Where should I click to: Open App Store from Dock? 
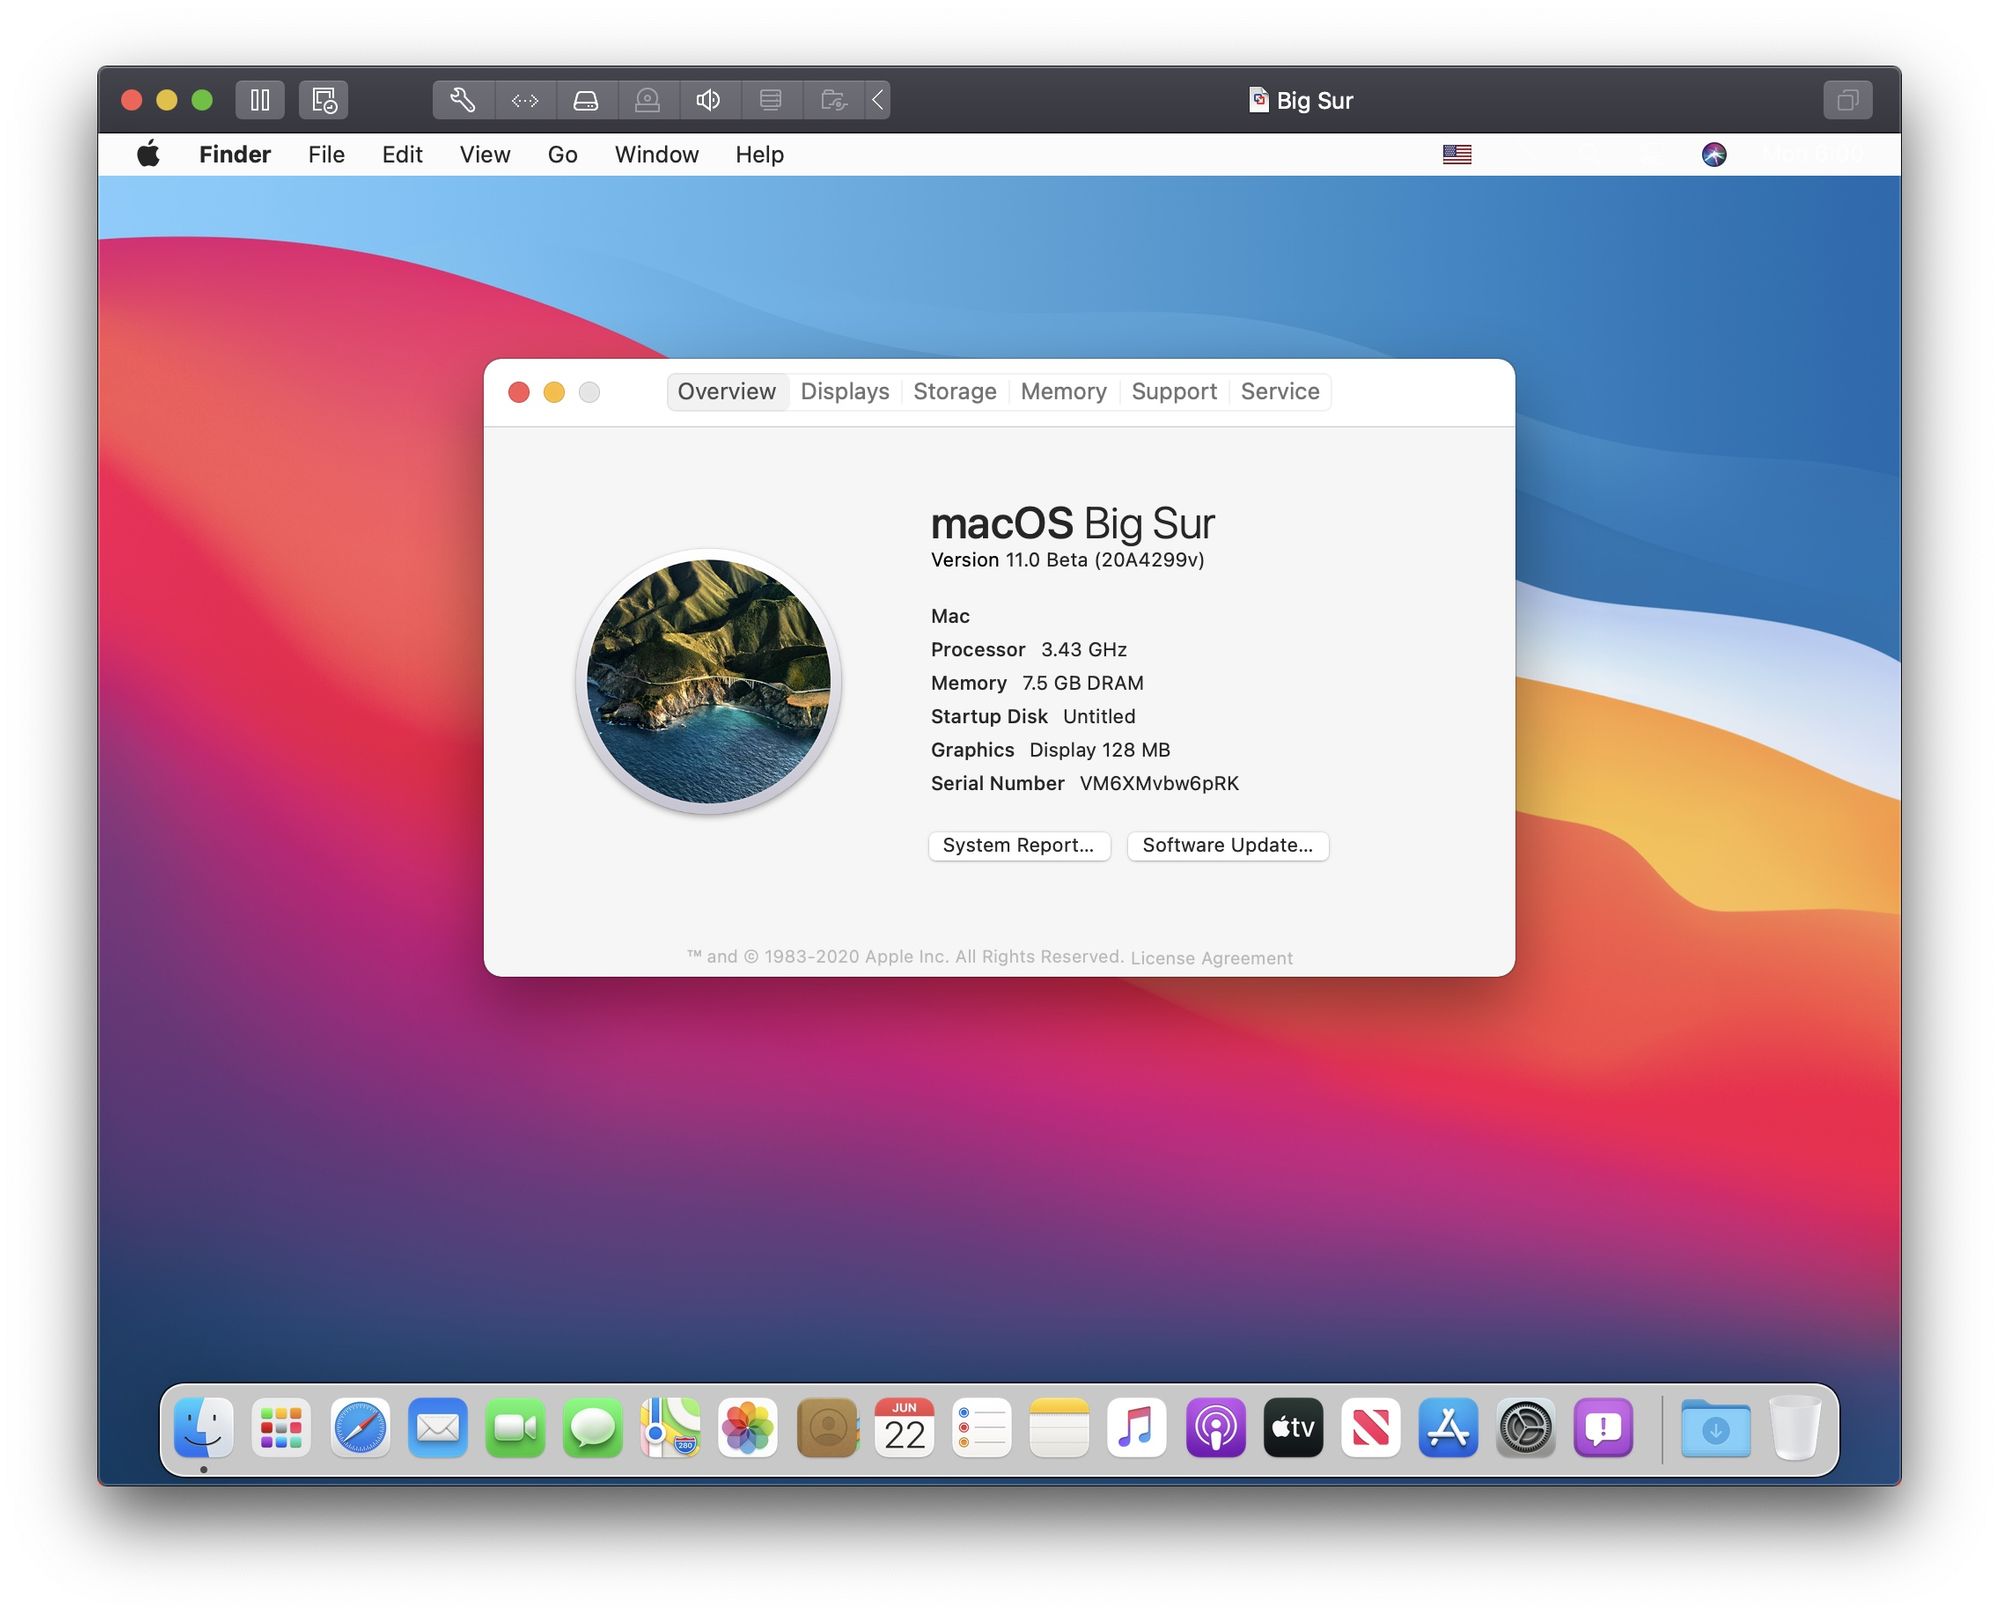pyautogui.click(x=1448, y=1428)
